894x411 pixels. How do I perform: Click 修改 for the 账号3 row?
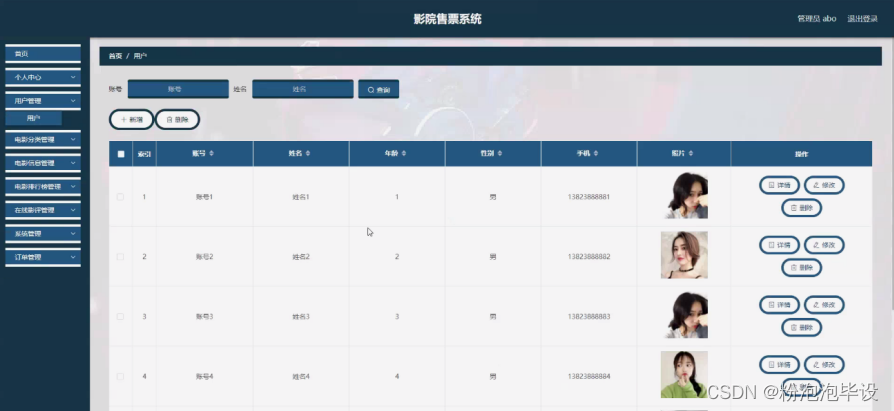[x=824, y=305]
